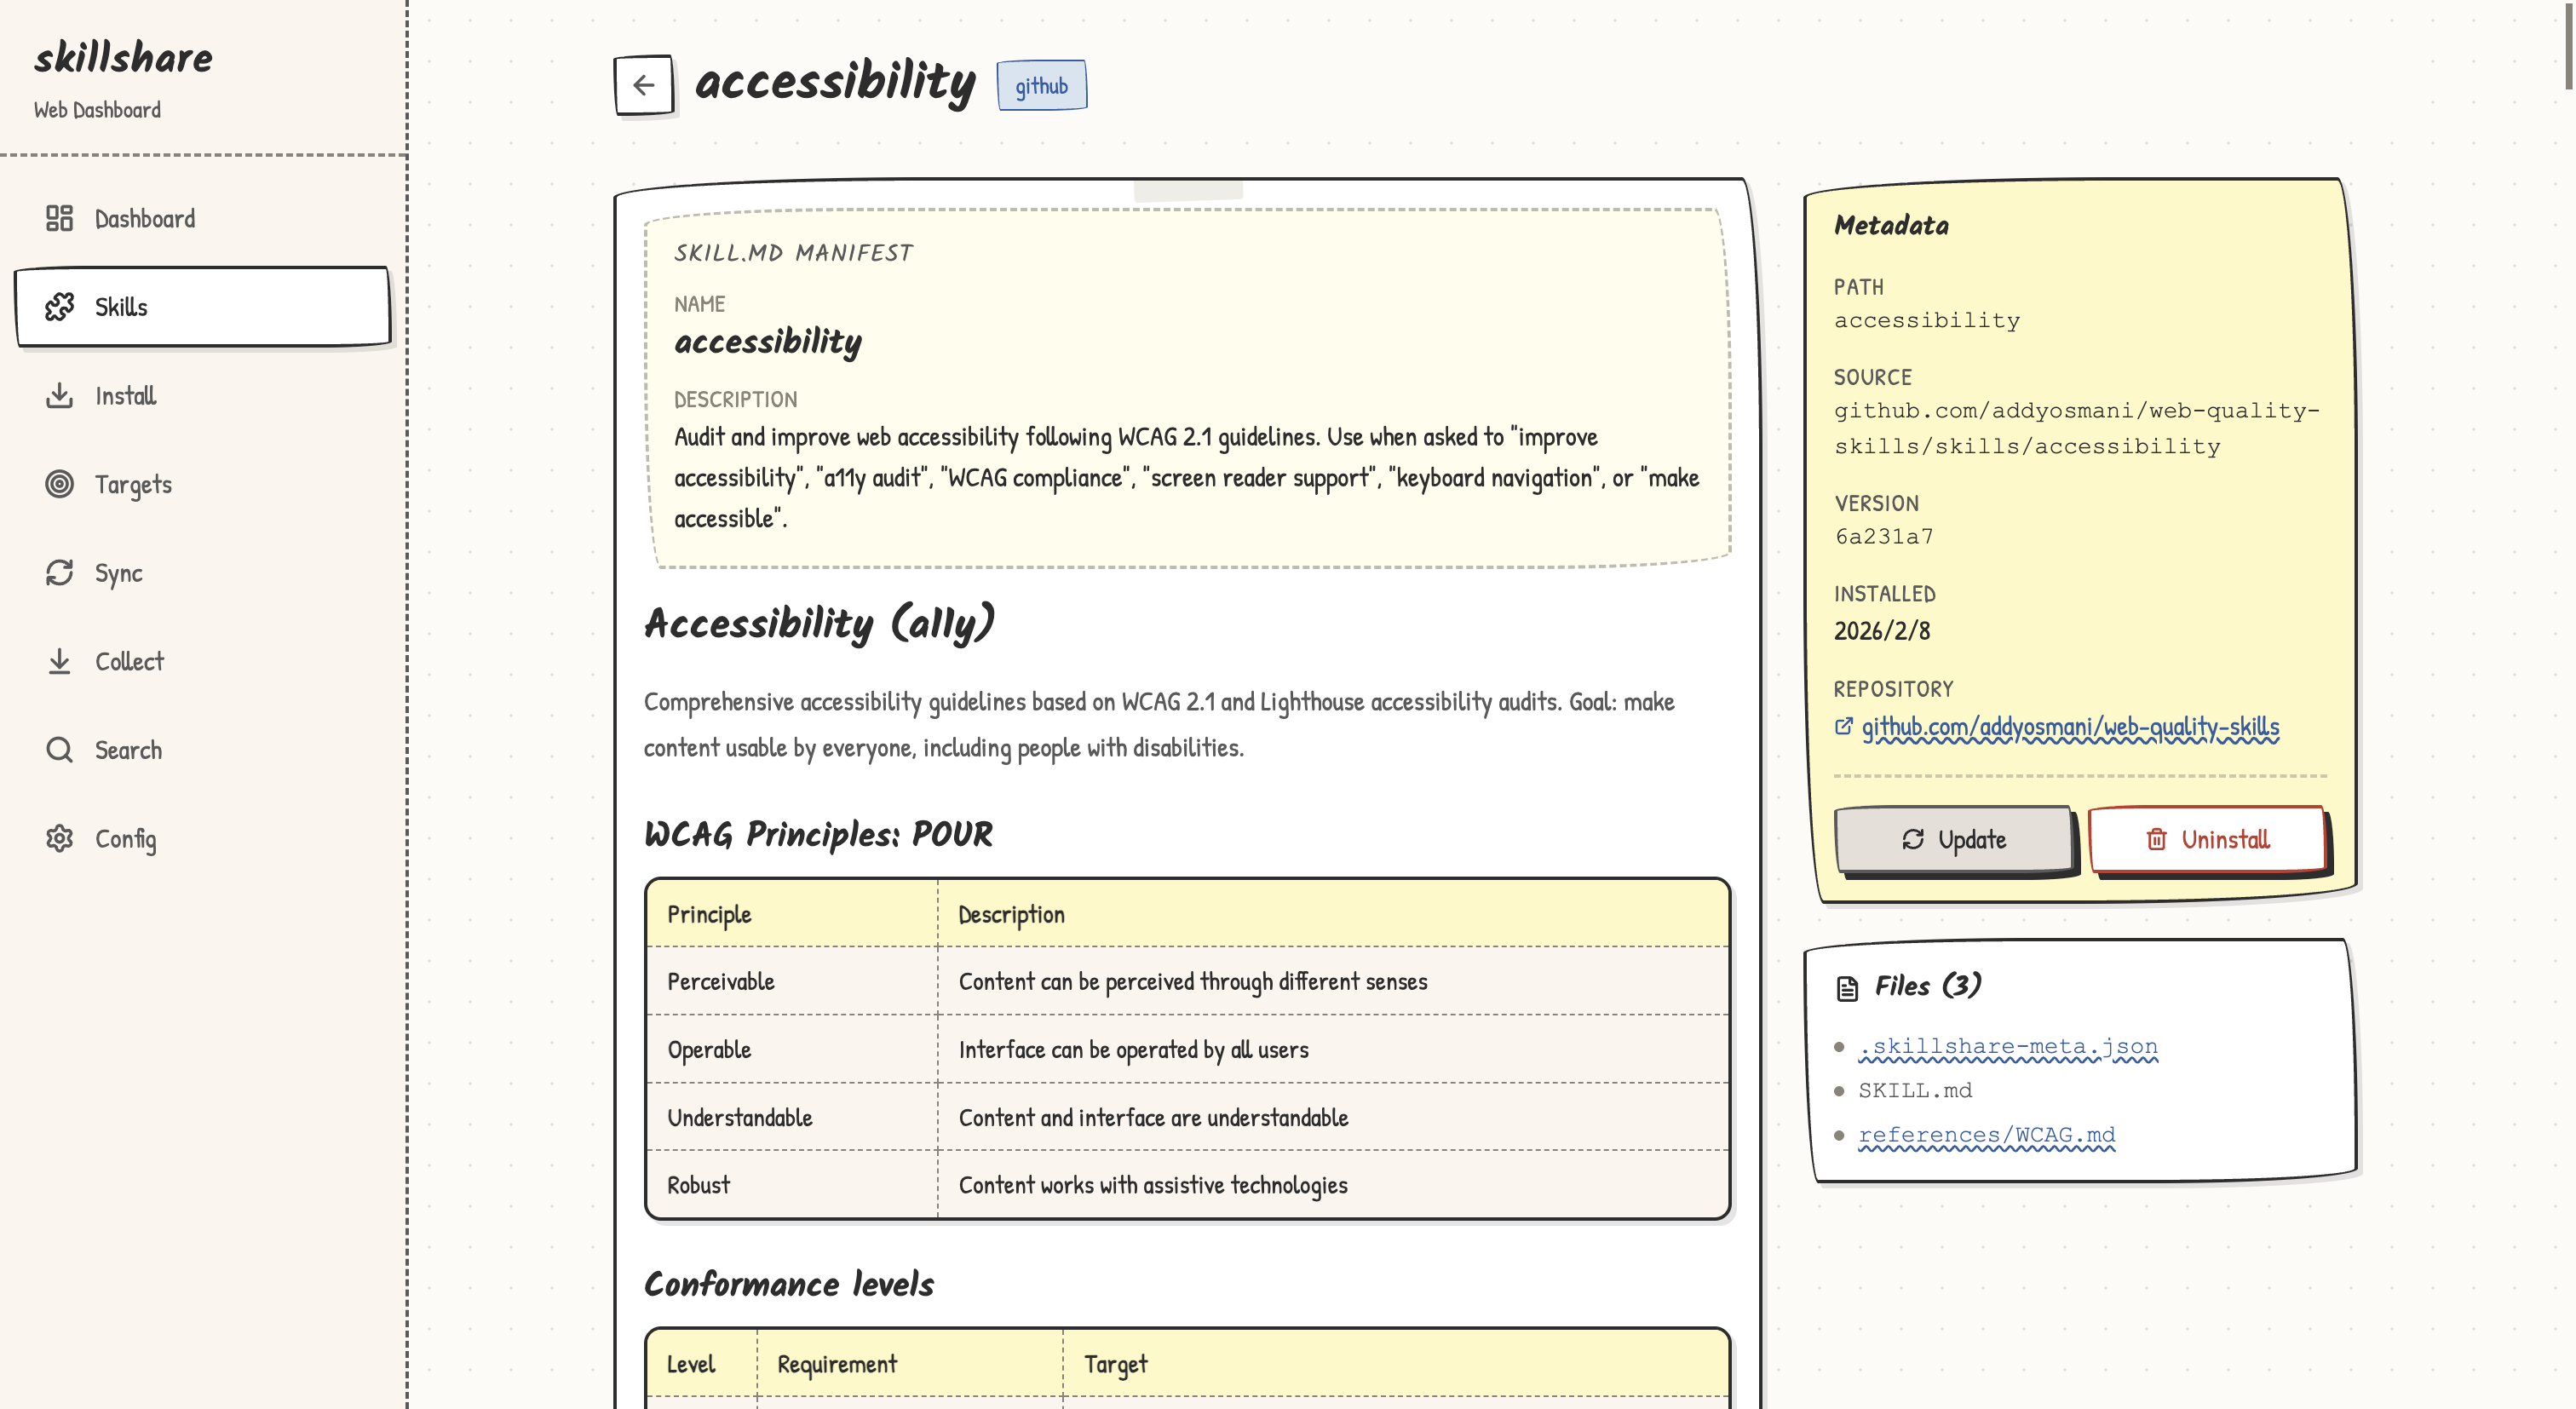Click the external-link icon beside repository
The width and height of the screenshot is (2576, 1409).
1843,727
